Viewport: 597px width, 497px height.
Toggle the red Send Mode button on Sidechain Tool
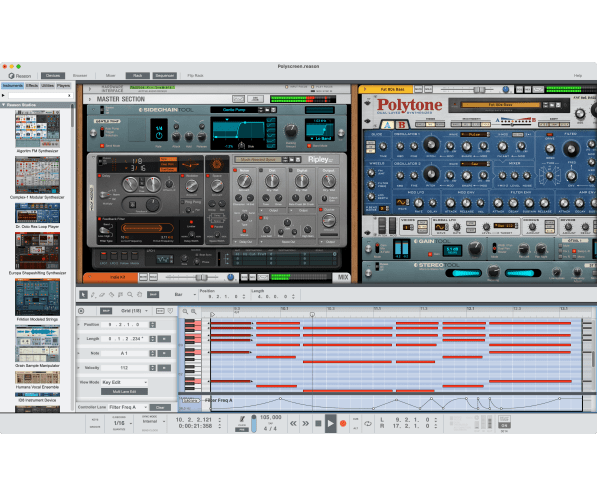coord(102,145)
